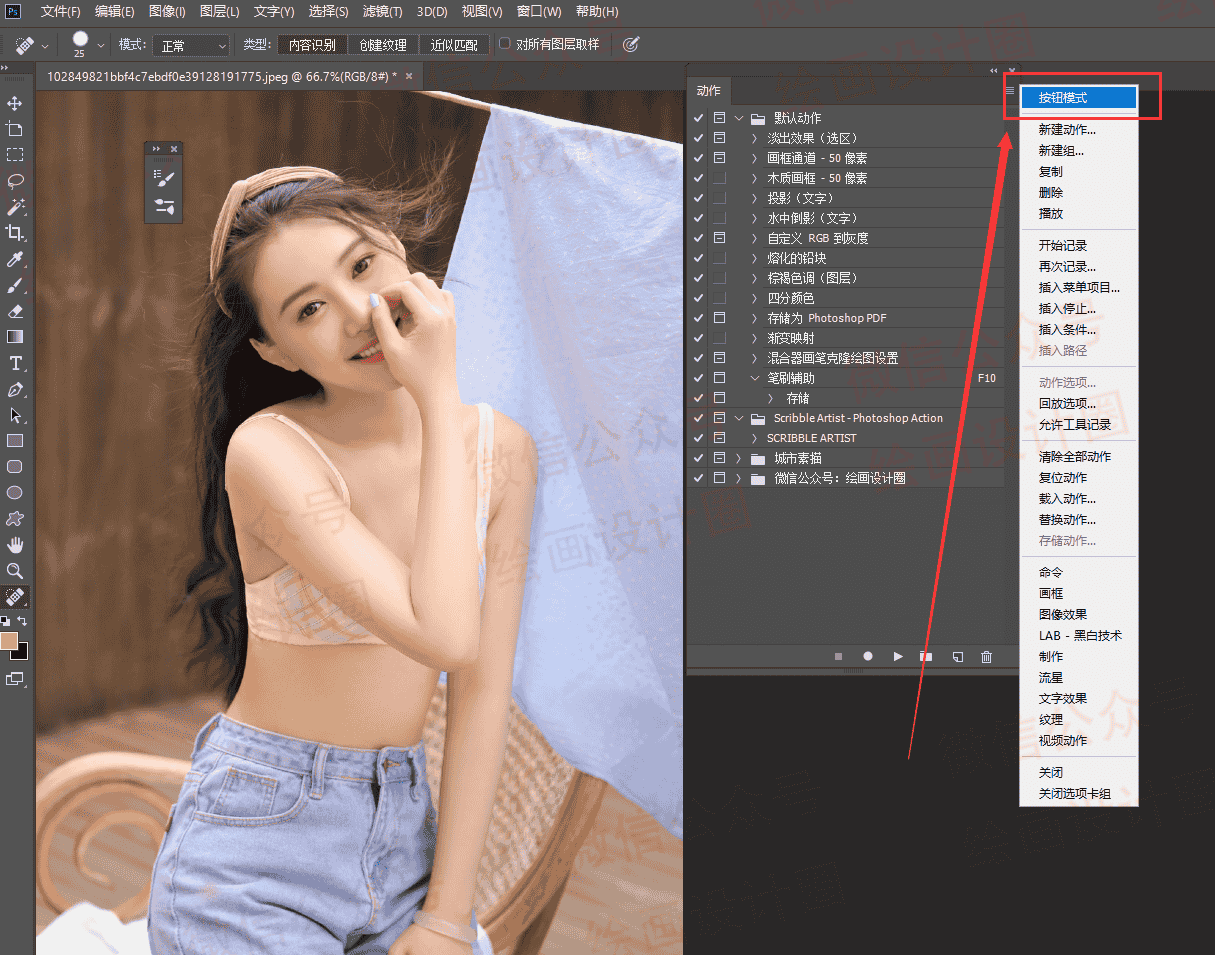Viewport: 1215px width, 955px height.
Task: Click the screen mode icon at the toolbar bottom
Action: pyautogui.click(x=15, y=679)
